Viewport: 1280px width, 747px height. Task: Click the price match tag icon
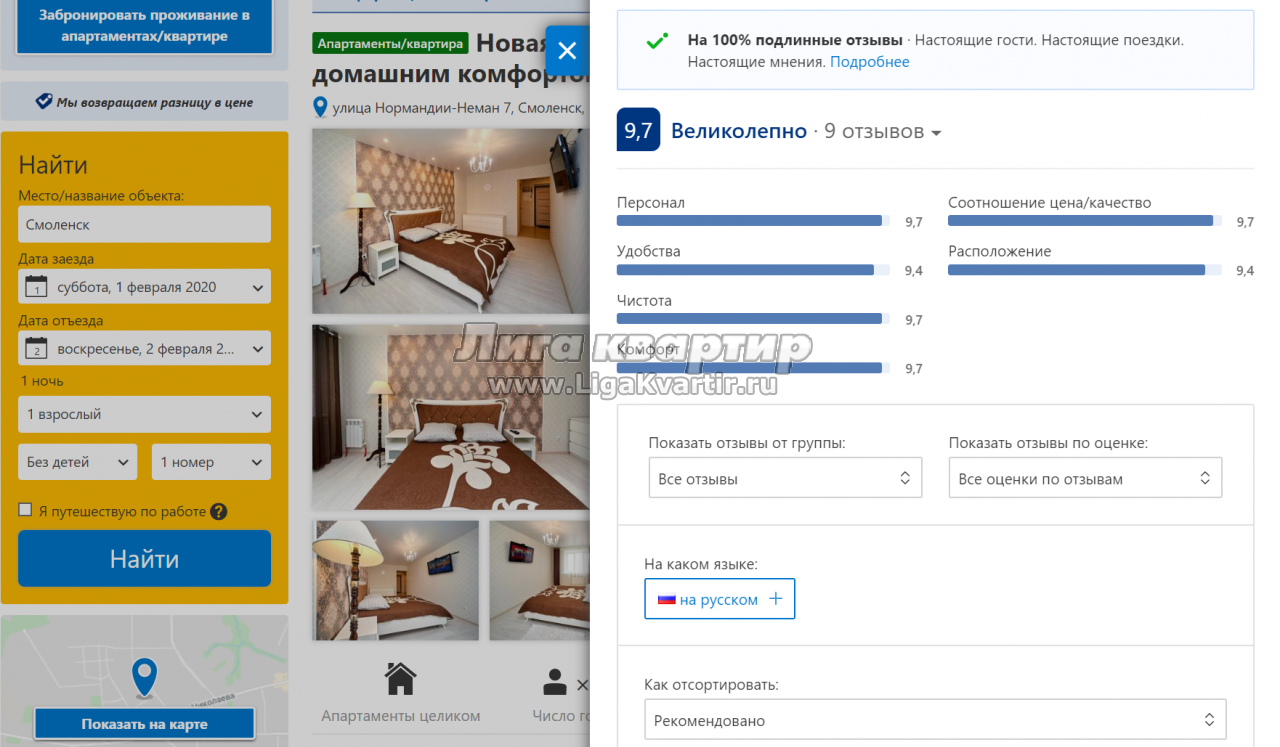click(x=43, y=102)
